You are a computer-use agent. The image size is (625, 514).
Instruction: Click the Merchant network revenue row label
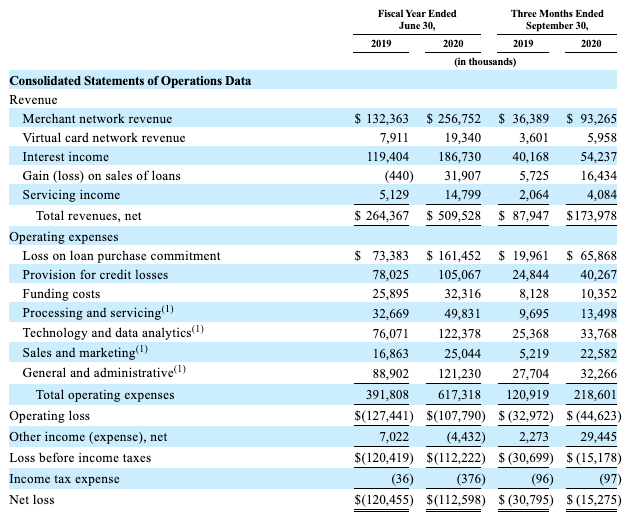[x=97, y=119]
